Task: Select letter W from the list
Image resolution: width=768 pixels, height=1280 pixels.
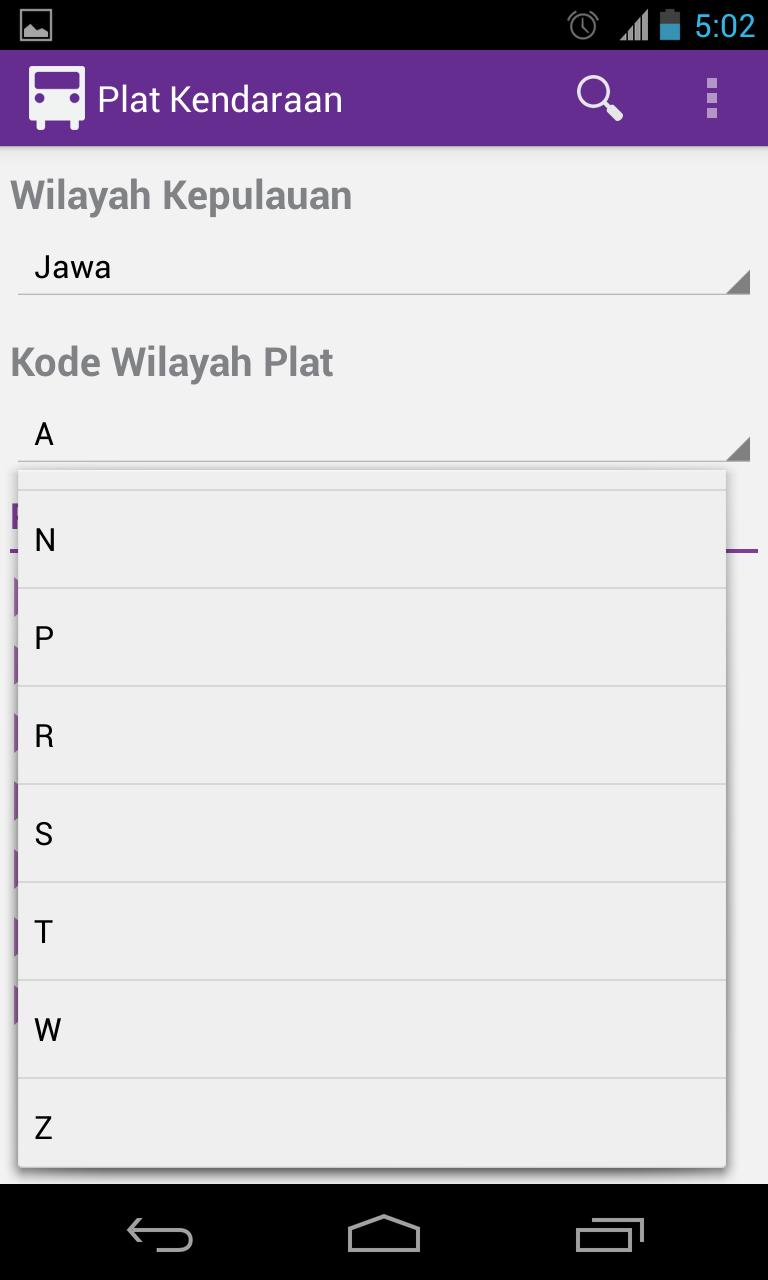Action: coord(371,1028)
